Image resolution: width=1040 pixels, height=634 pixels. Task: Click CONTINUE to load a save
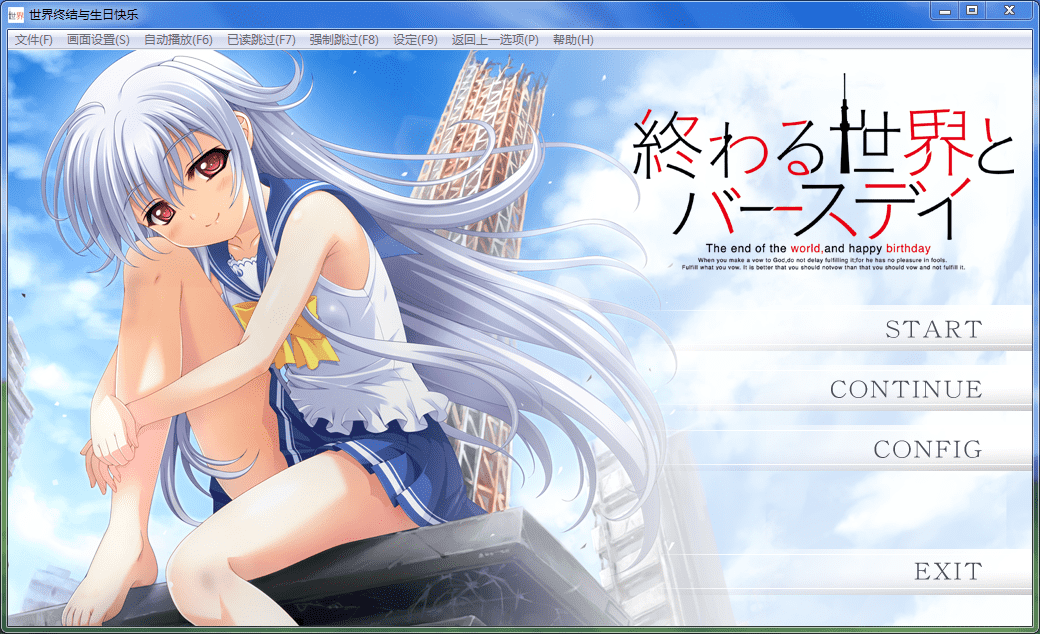(x=906, y=390)
